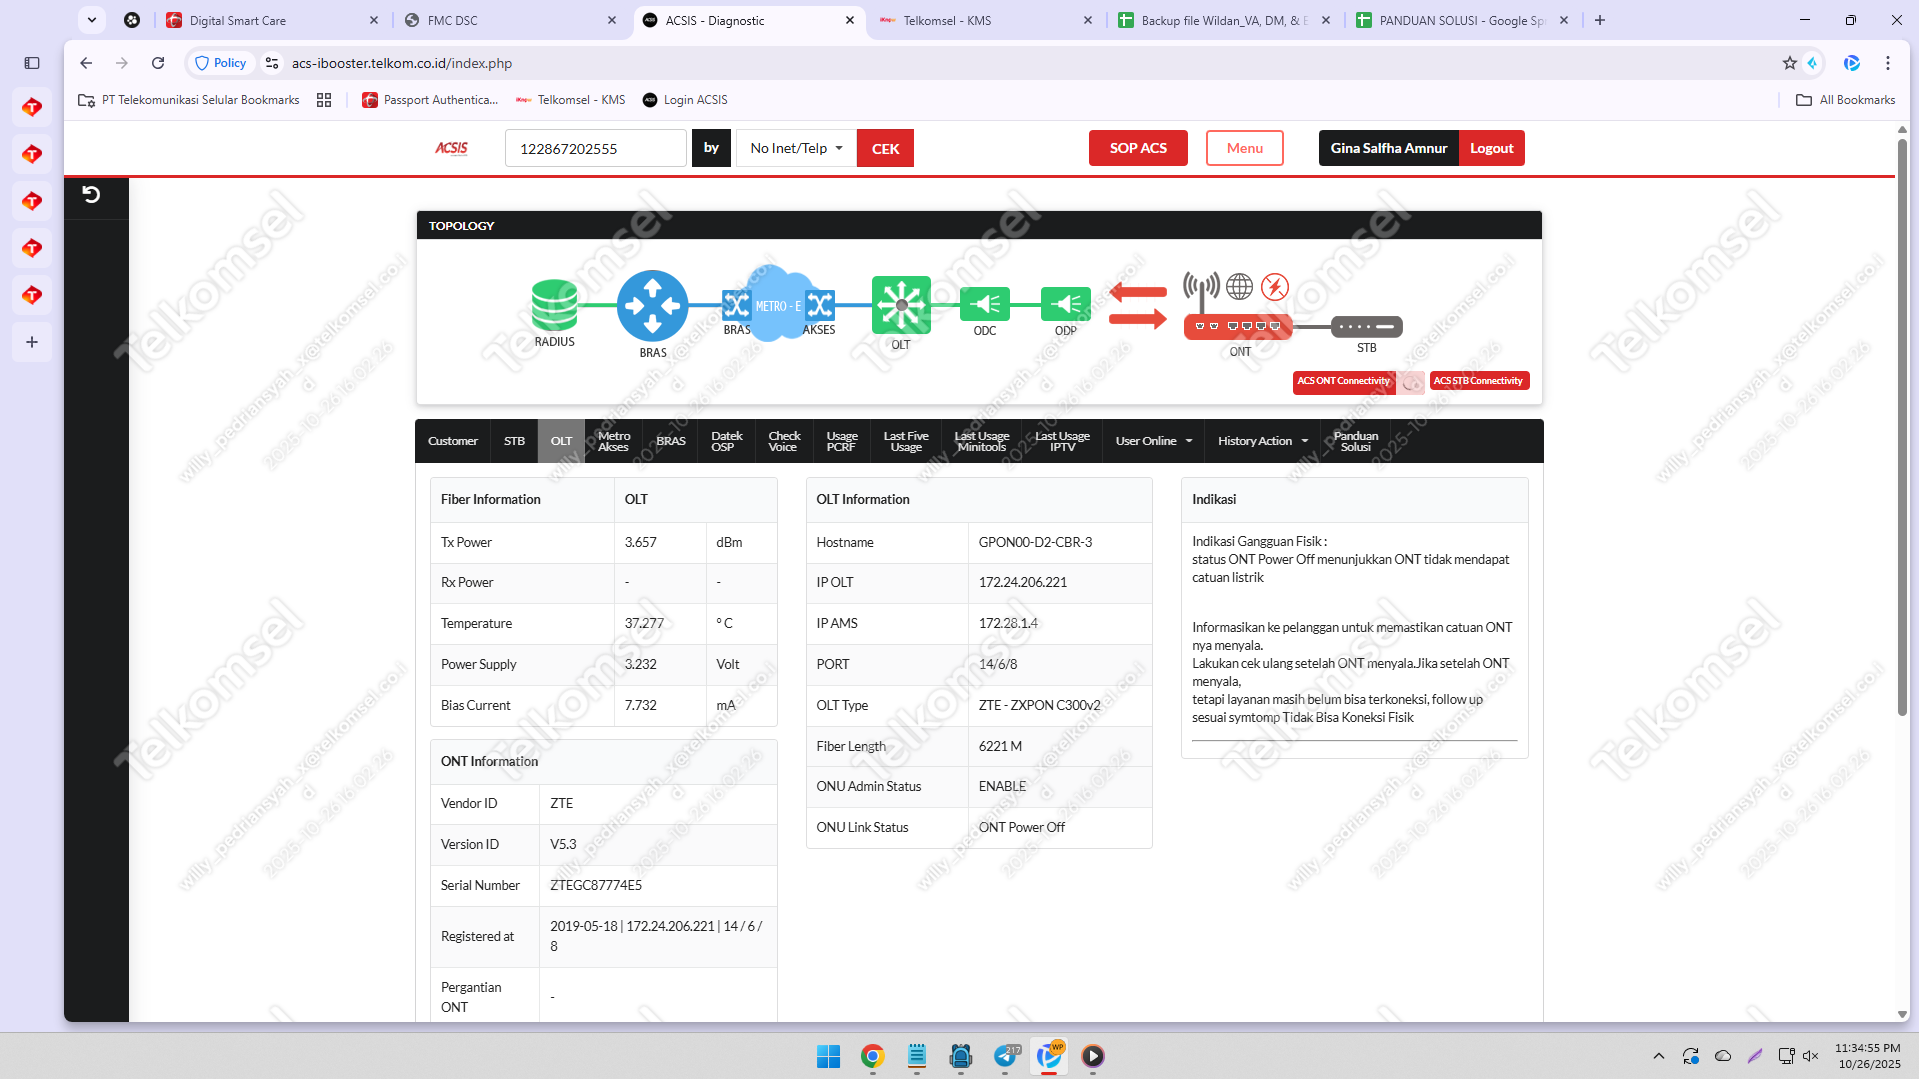
Task: Click the Logout button
Action: point(1492,148)
